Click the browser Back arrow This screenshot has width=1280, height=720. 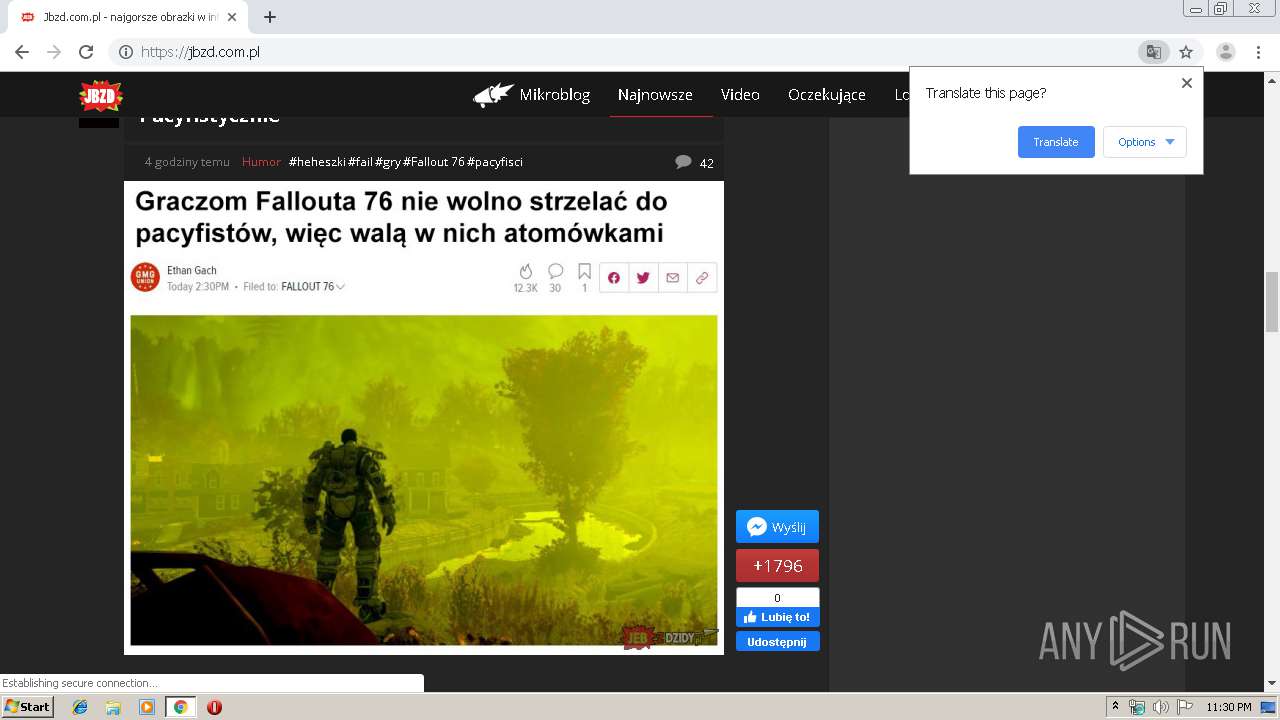click(x=22, y=52)
